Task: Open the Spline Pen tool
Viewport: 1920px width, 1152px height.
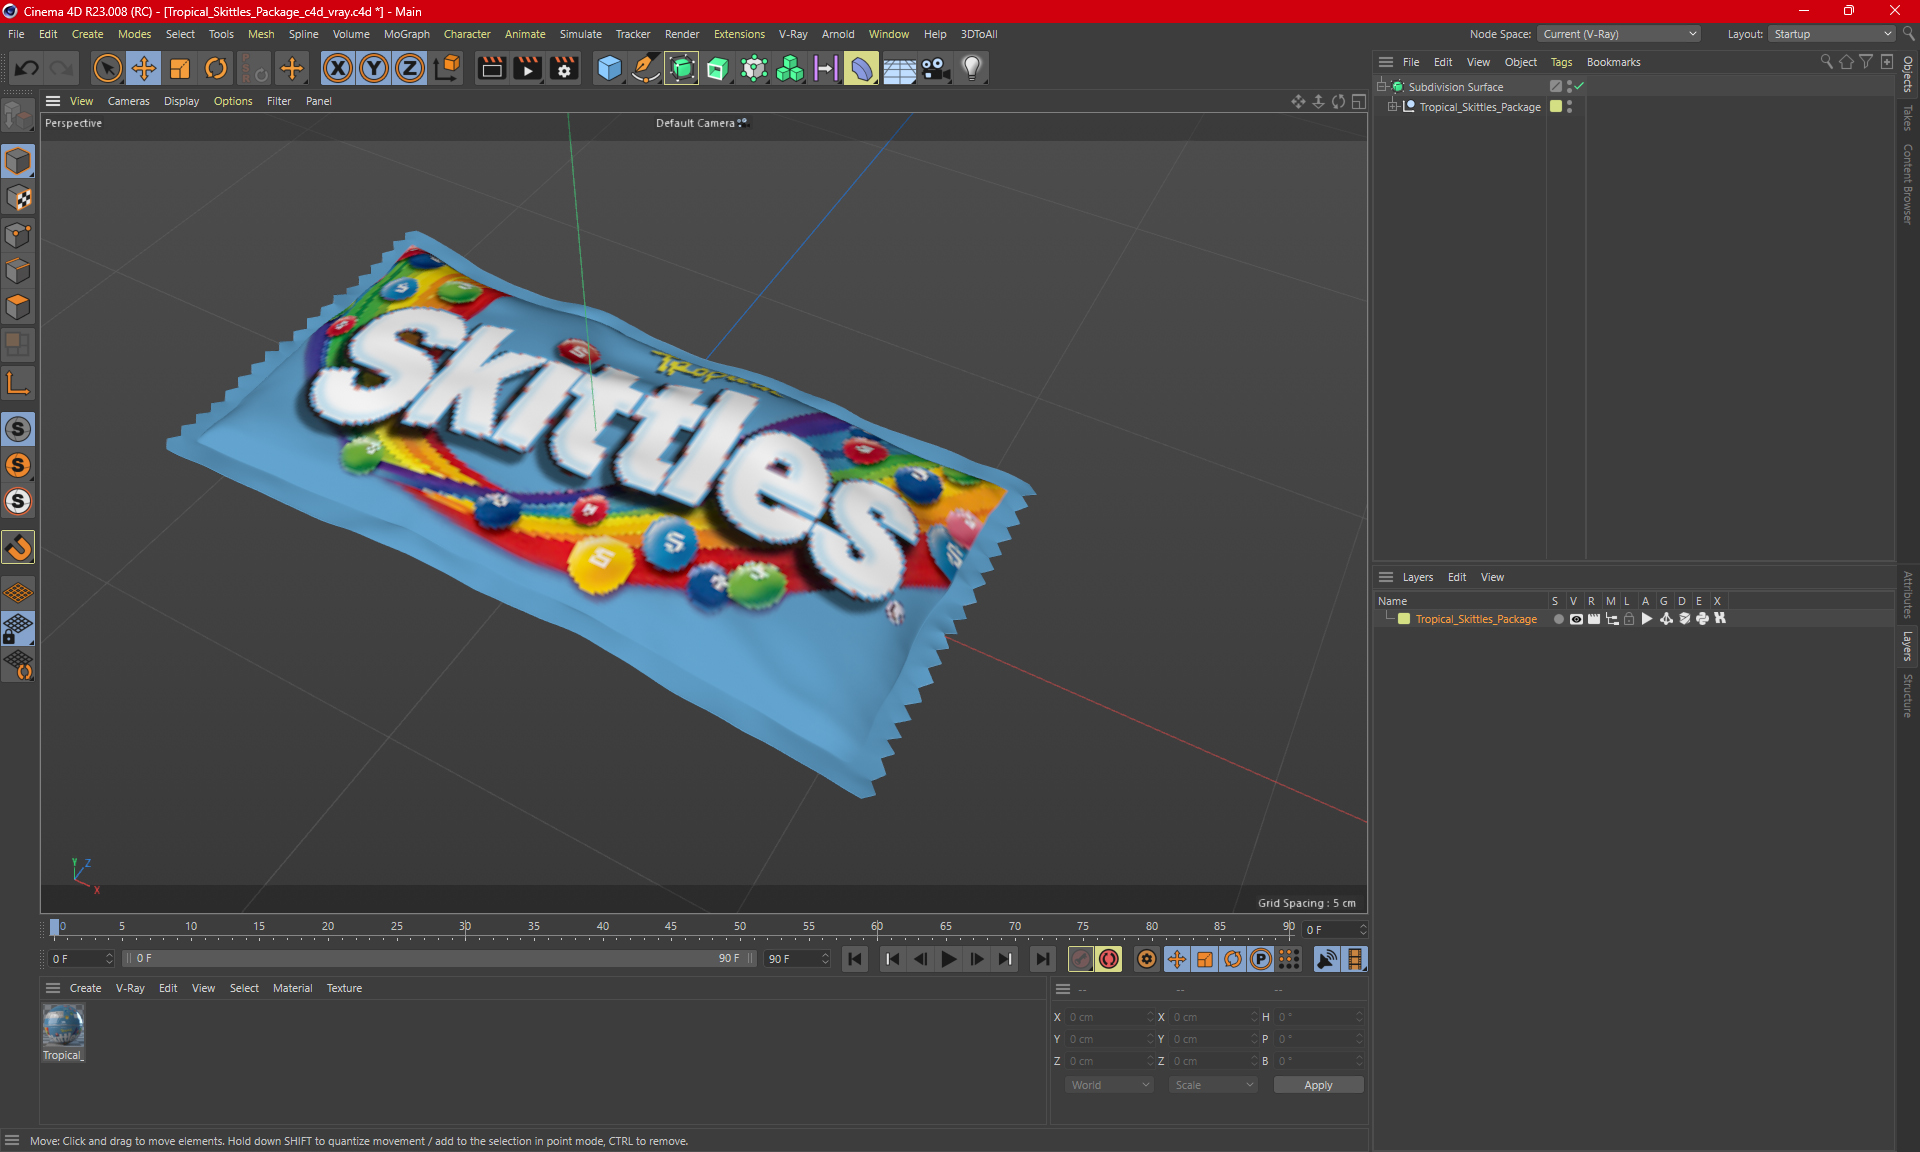Action: [646, 68]
